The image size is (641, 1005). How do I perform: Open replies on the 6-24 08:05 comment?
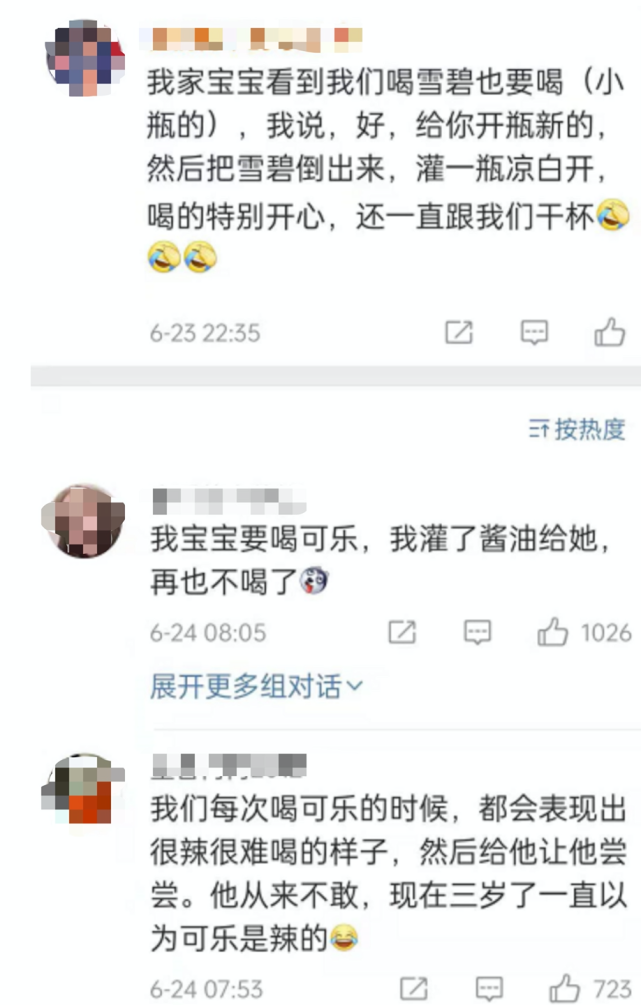point(478,632)
